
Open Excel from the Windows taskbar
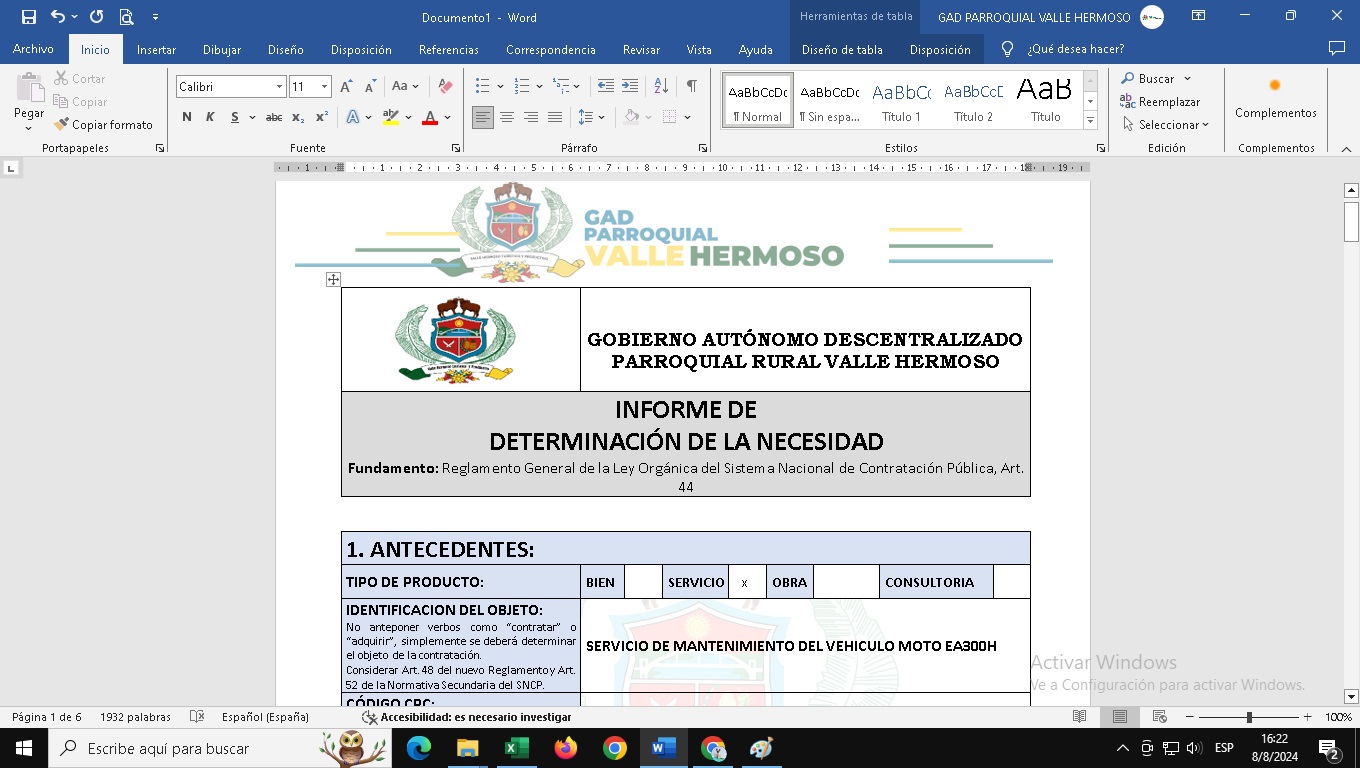click(517, 748)
